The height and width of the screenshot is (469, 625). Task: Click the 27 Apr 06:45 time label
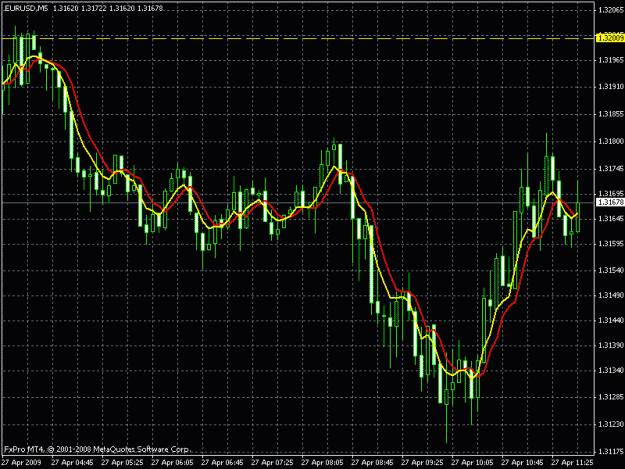click(222, 463)
